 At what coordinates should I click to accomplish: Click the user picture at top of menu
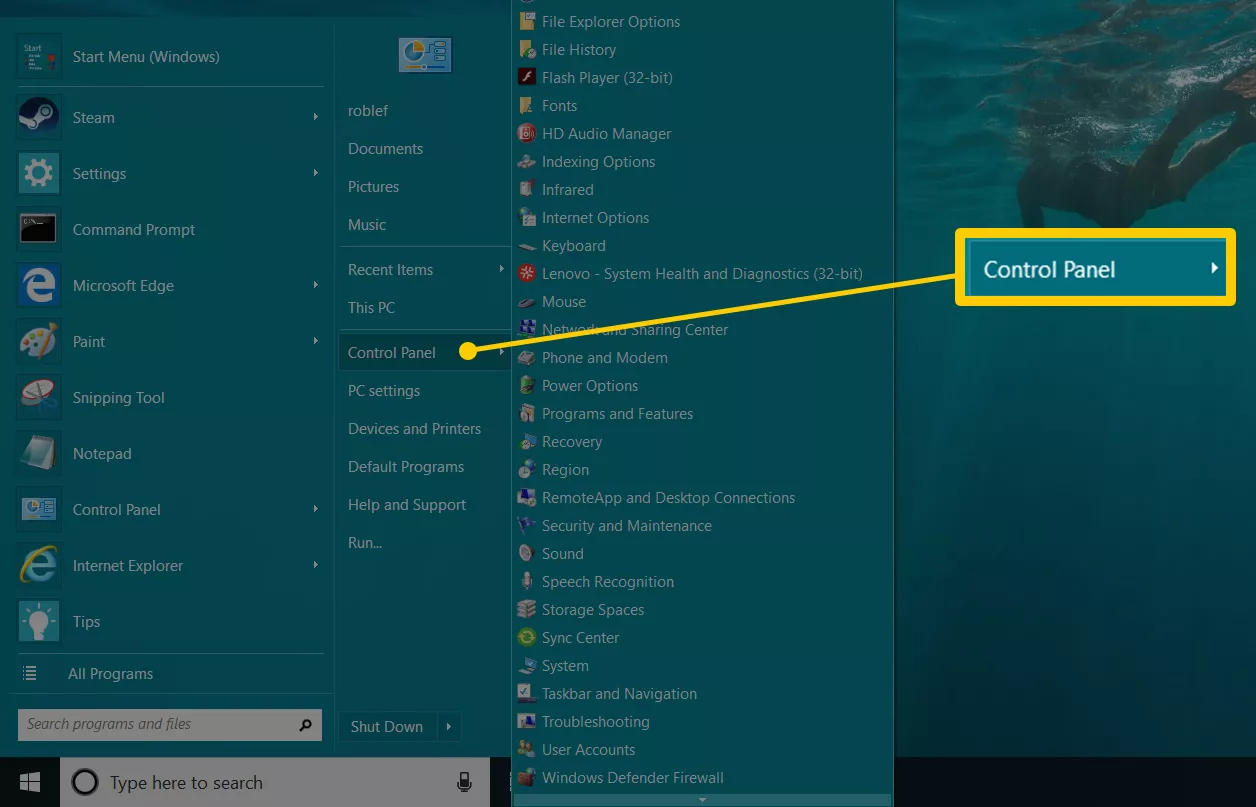pos(425,54)
